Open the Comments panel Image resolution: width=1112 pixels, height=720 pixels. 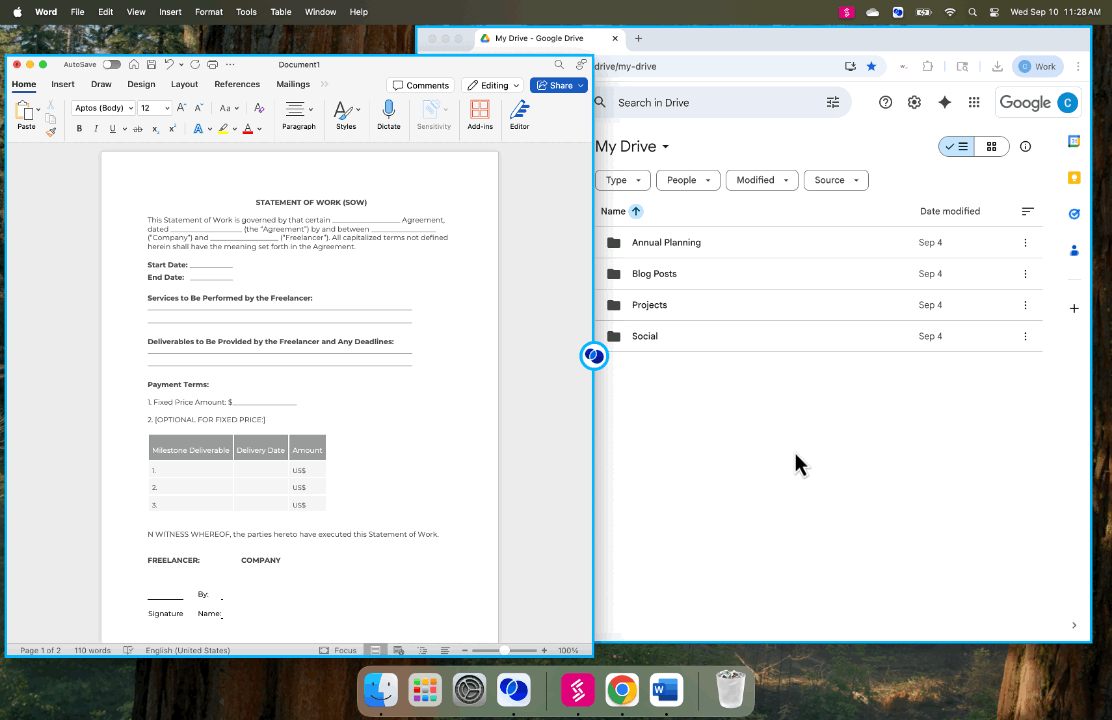(420, 85)
